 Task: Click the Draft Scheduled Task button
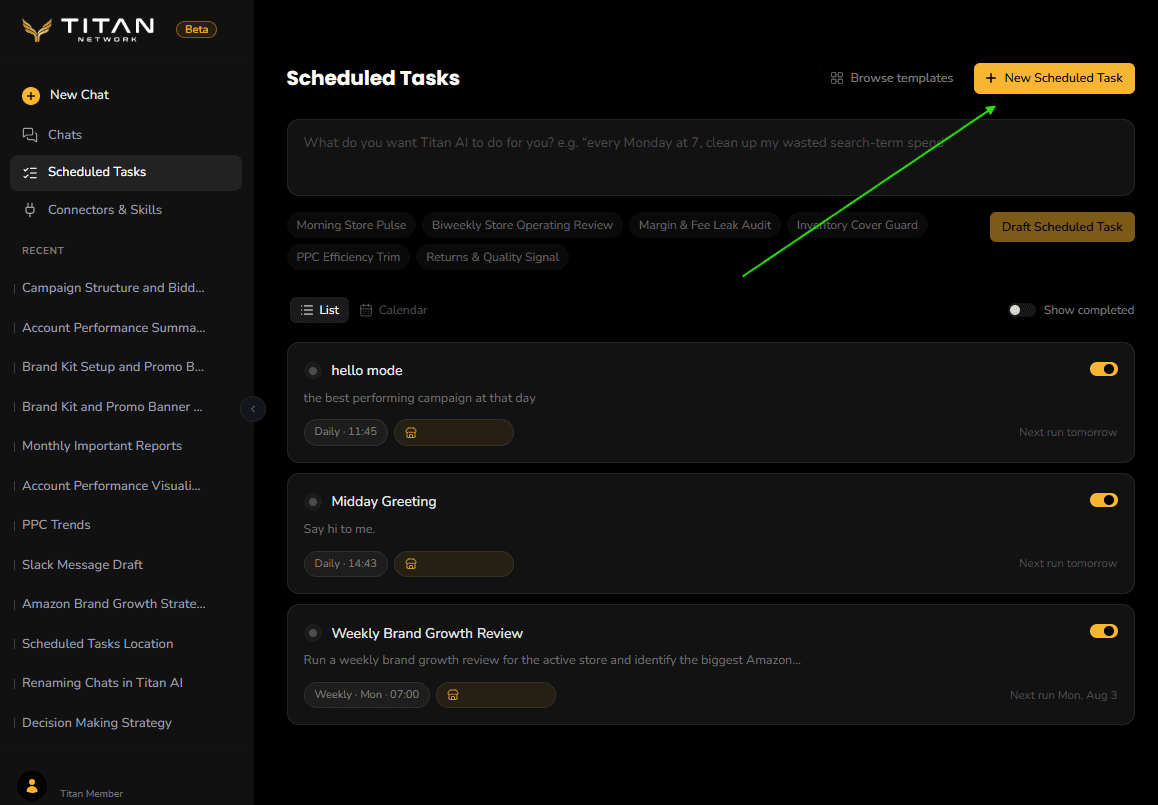(x=1062, y=227)
